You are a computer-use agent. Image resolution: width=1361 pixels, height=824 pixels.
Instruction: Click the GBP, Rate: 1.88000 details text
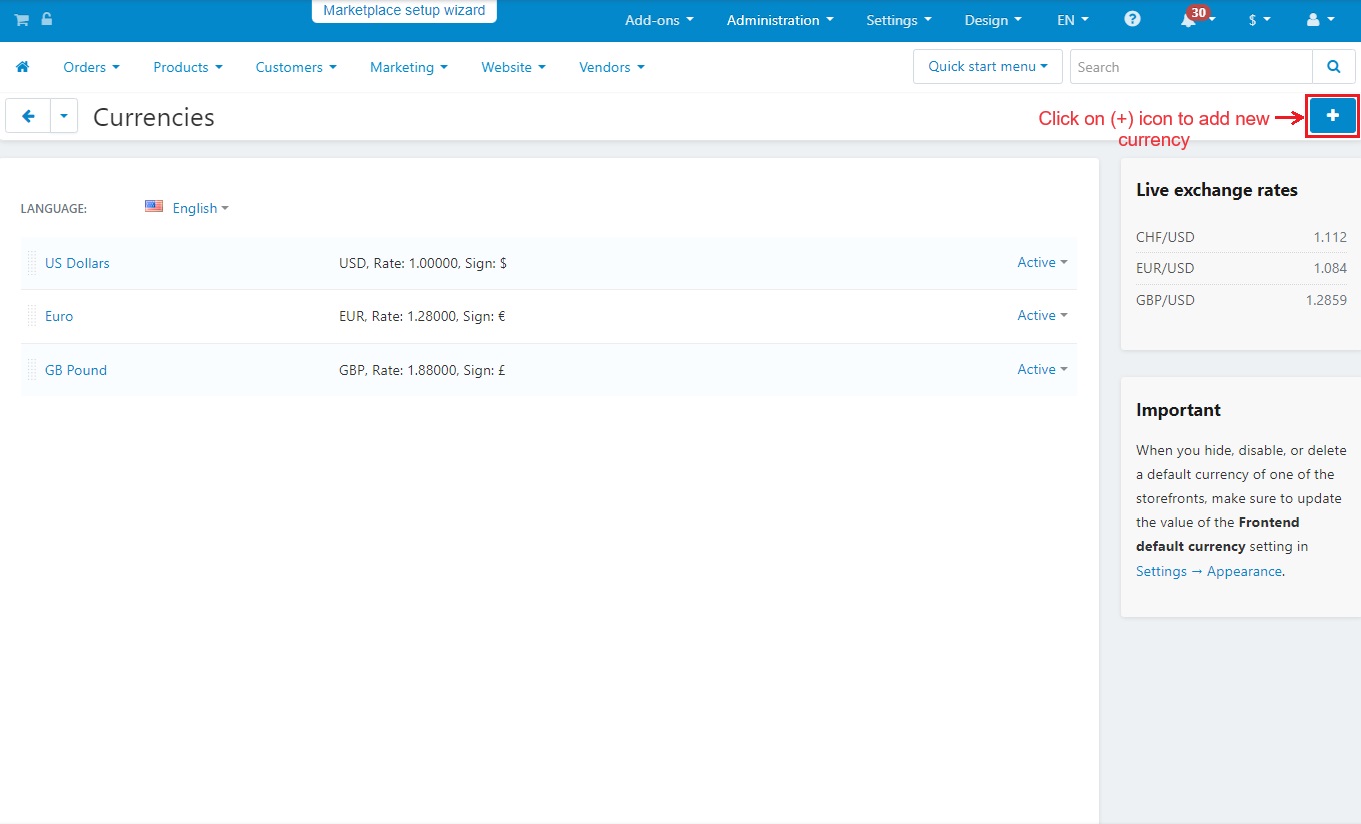[422, 370]
